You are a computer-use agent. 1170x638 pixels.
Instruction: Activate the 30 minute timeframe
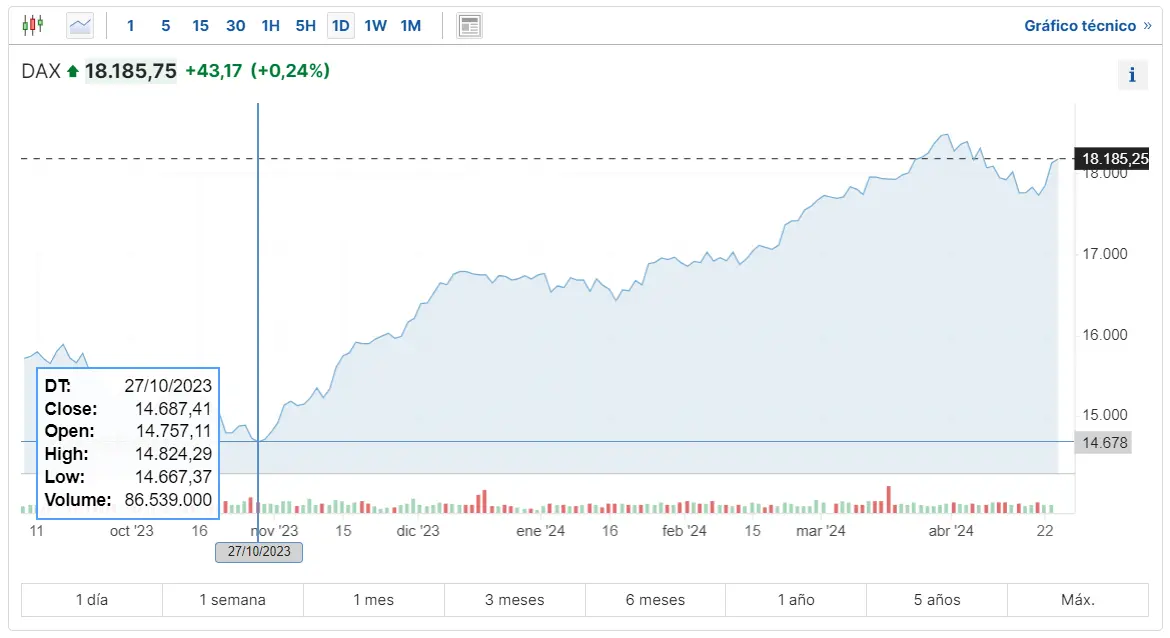tap(235, 25)
